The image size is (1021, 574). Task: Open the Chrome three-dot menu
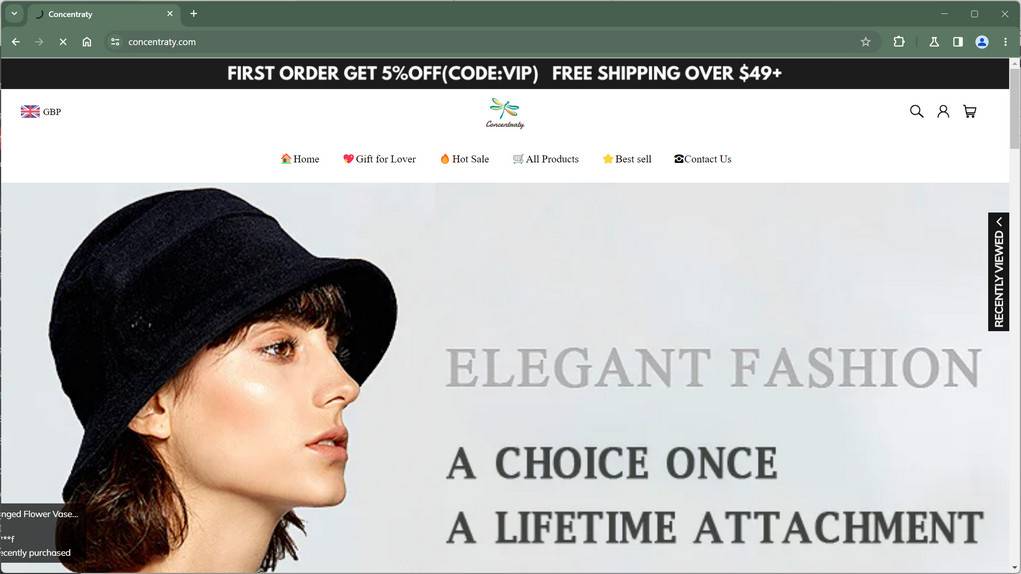(x=1005, y=42)
